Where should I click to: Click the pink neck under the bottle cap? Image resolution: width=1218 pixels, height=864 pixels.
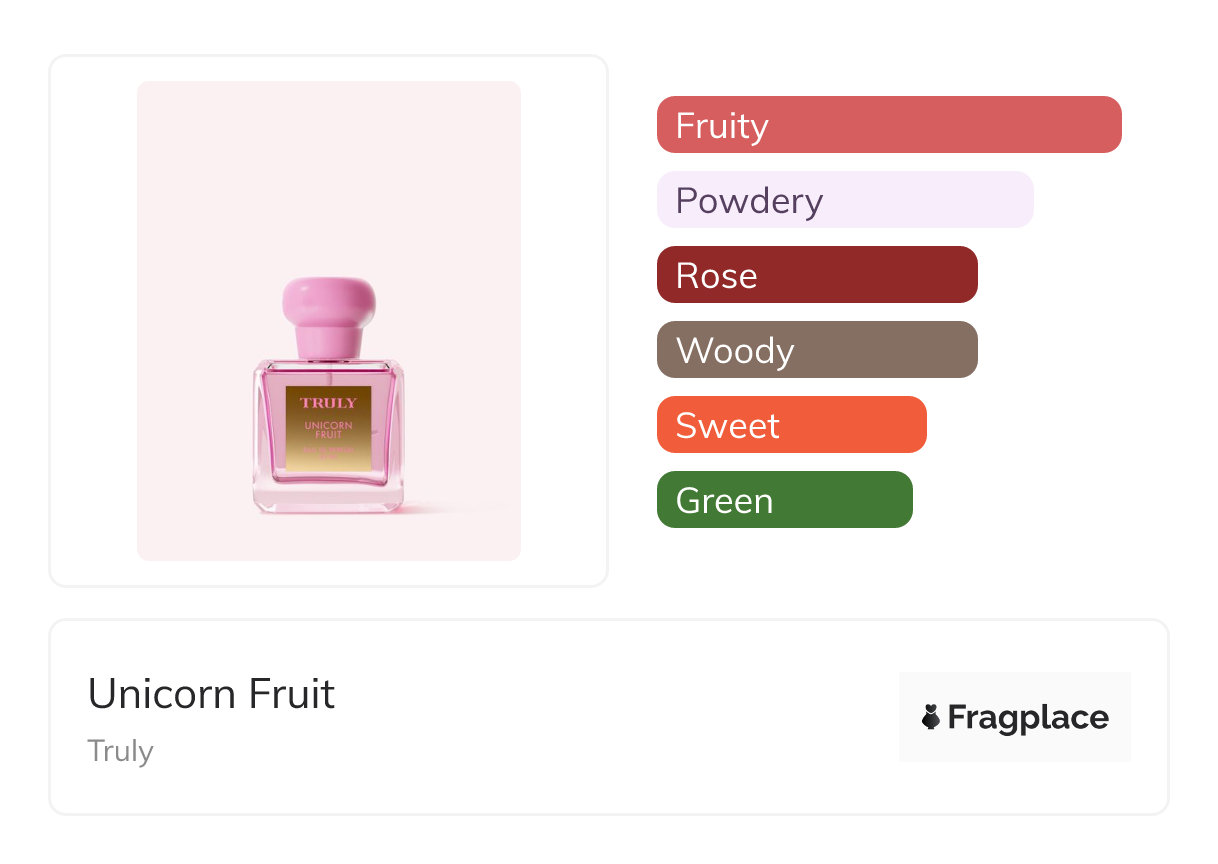328,345
